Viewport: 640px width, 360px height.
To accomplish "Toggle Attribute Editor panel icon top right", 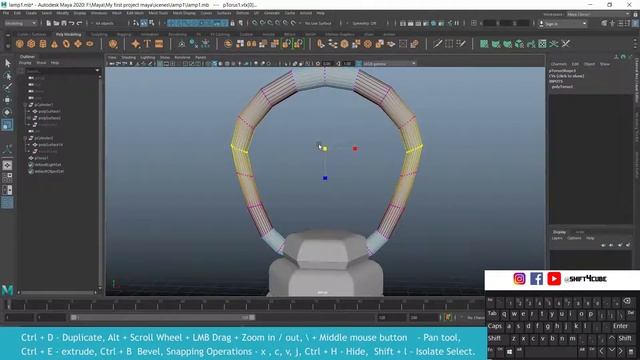I will pyautogui.click(x=620, y=24).
